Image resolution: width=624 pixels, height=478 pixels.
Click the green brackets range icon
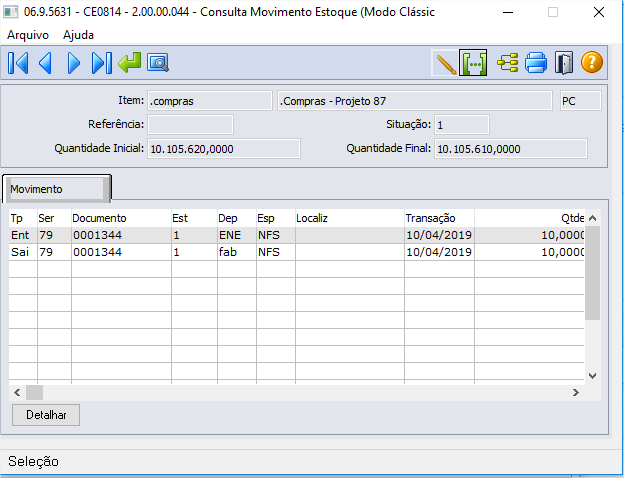(x=473, y=63)
